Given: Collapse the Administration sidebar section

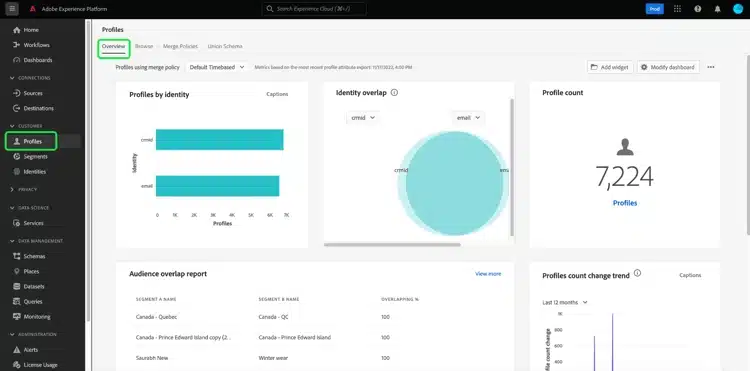Looking at the screenshot, I should 33,335.
